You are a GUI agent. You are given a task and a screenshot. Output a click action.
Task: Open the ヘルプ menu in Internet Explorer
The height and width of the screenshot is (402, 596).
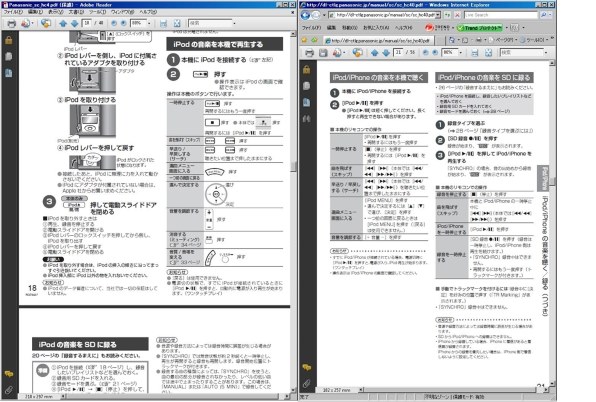403,28
